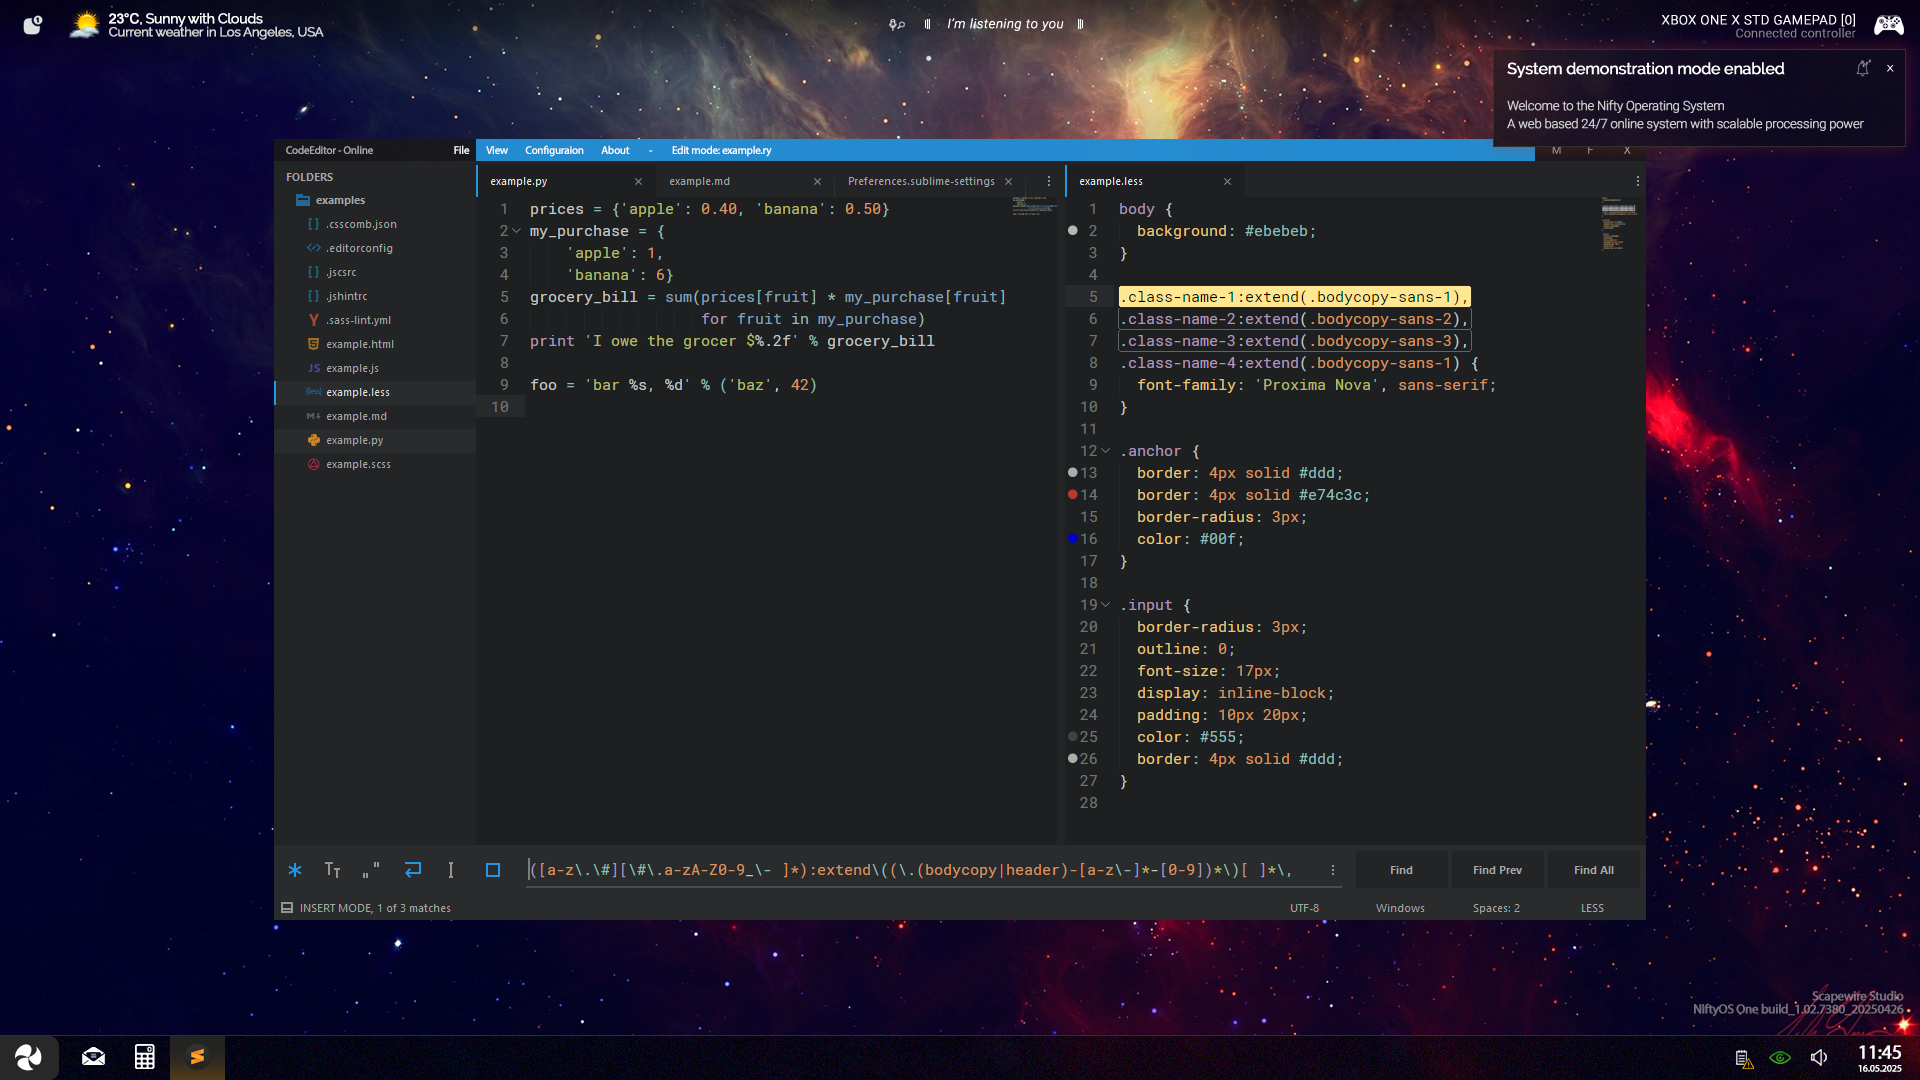Fold the .anchor block at line 12
Screen dimensions: 1920x1080
click(1106, 451)
